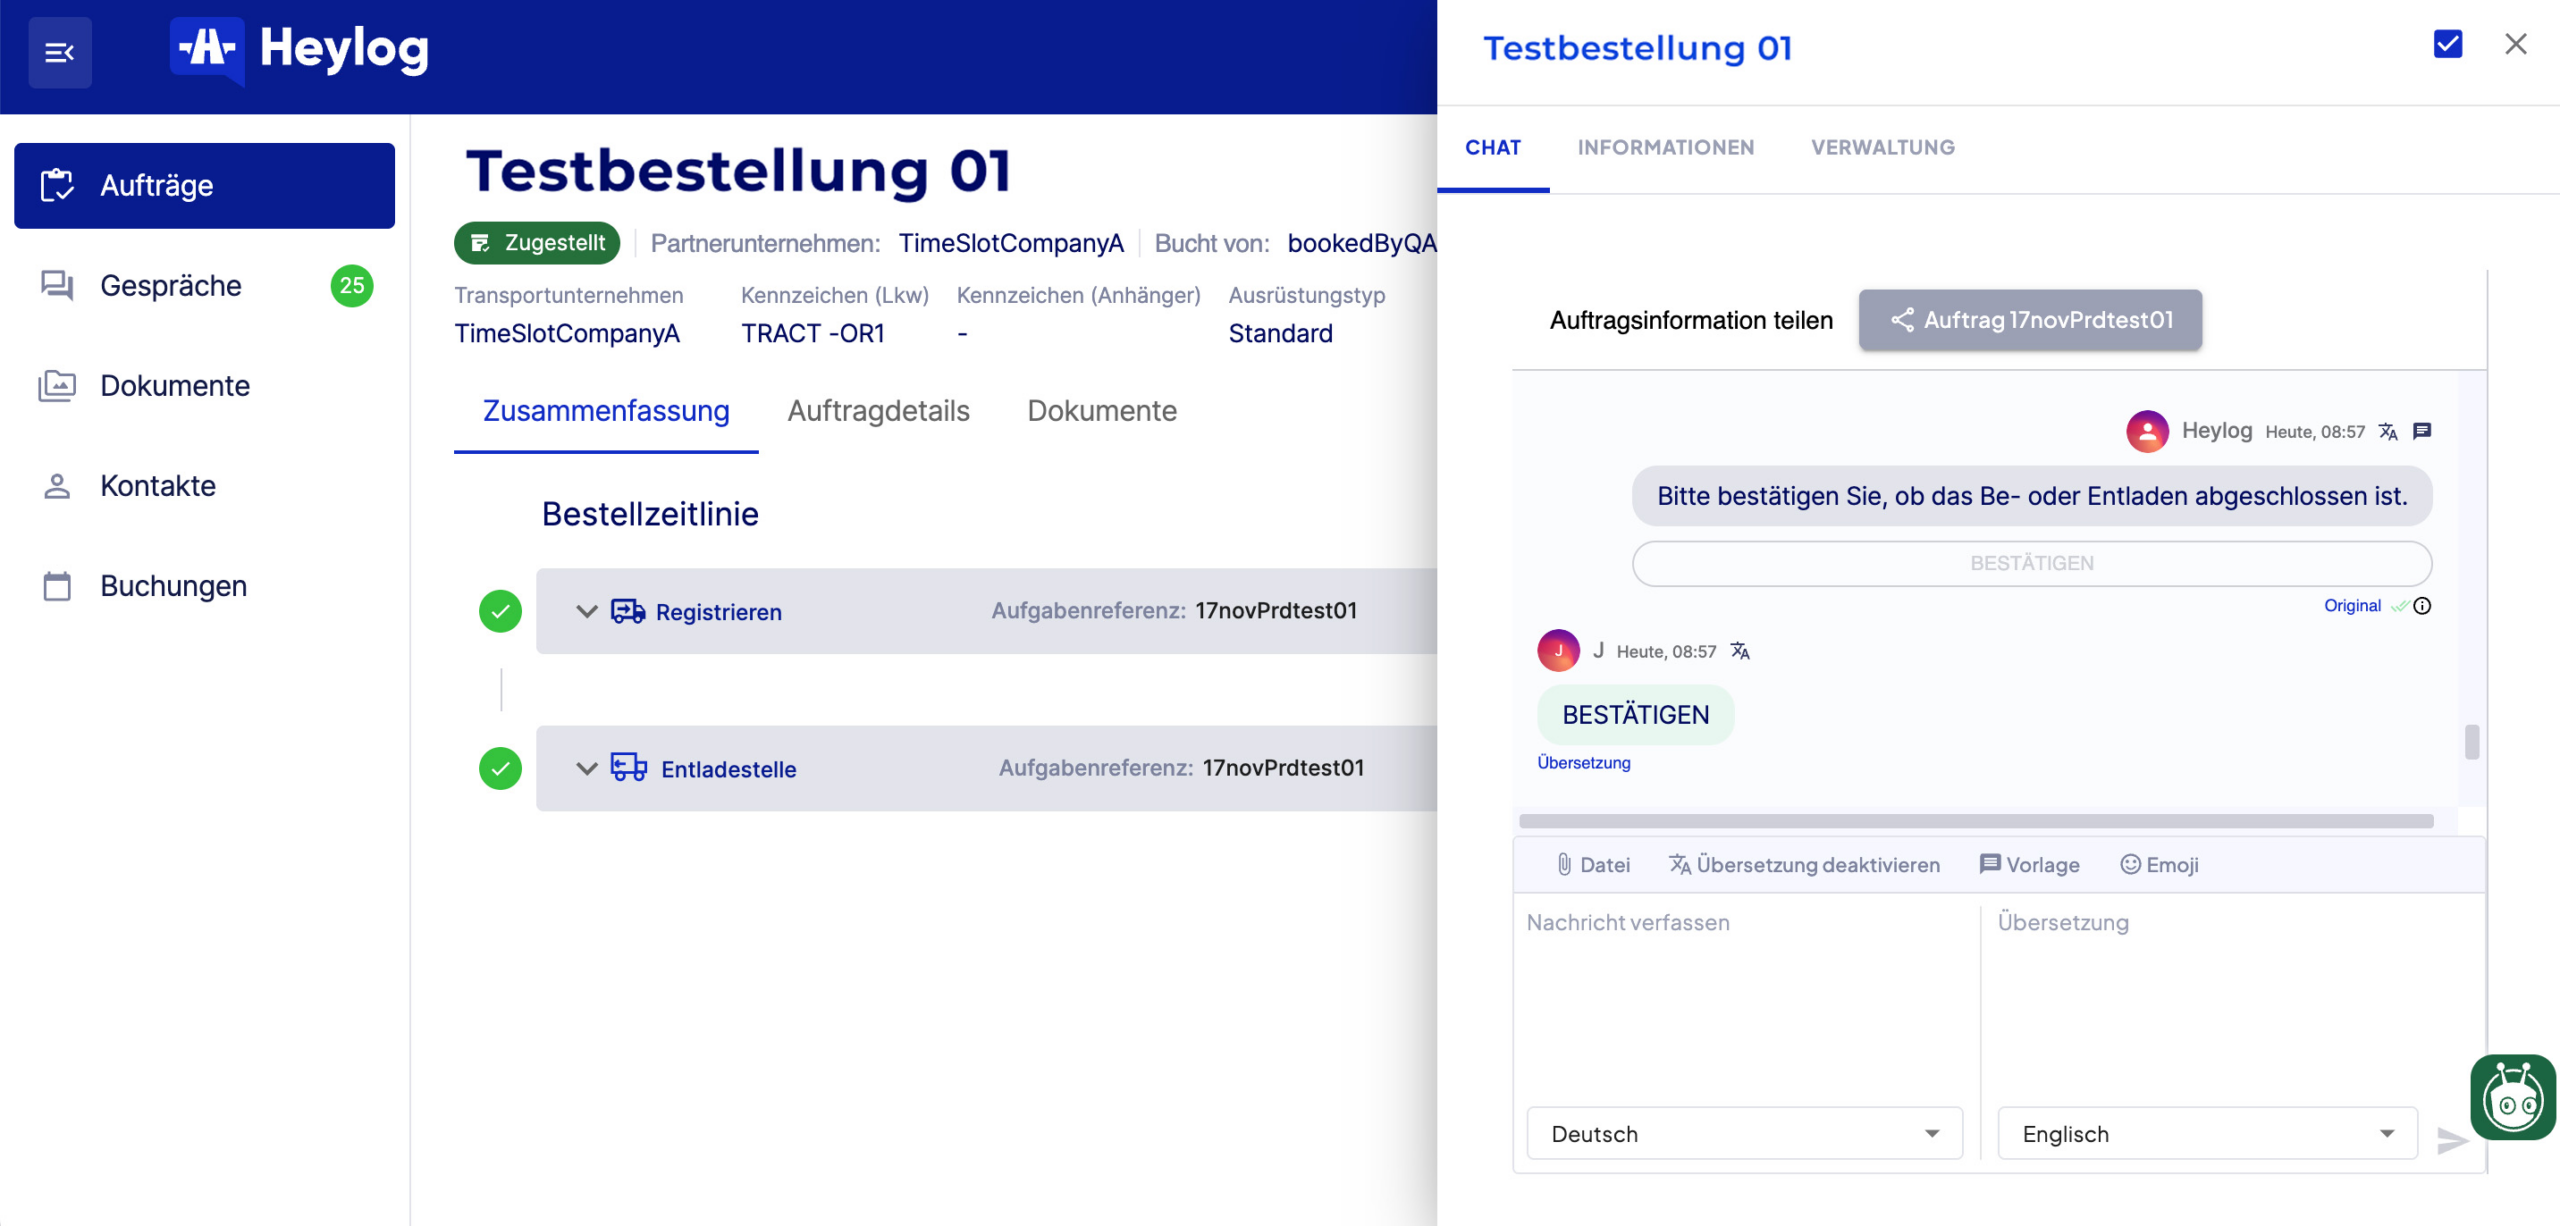Toggle the checkbox next to Testbestellung 01

(2447, 45)
